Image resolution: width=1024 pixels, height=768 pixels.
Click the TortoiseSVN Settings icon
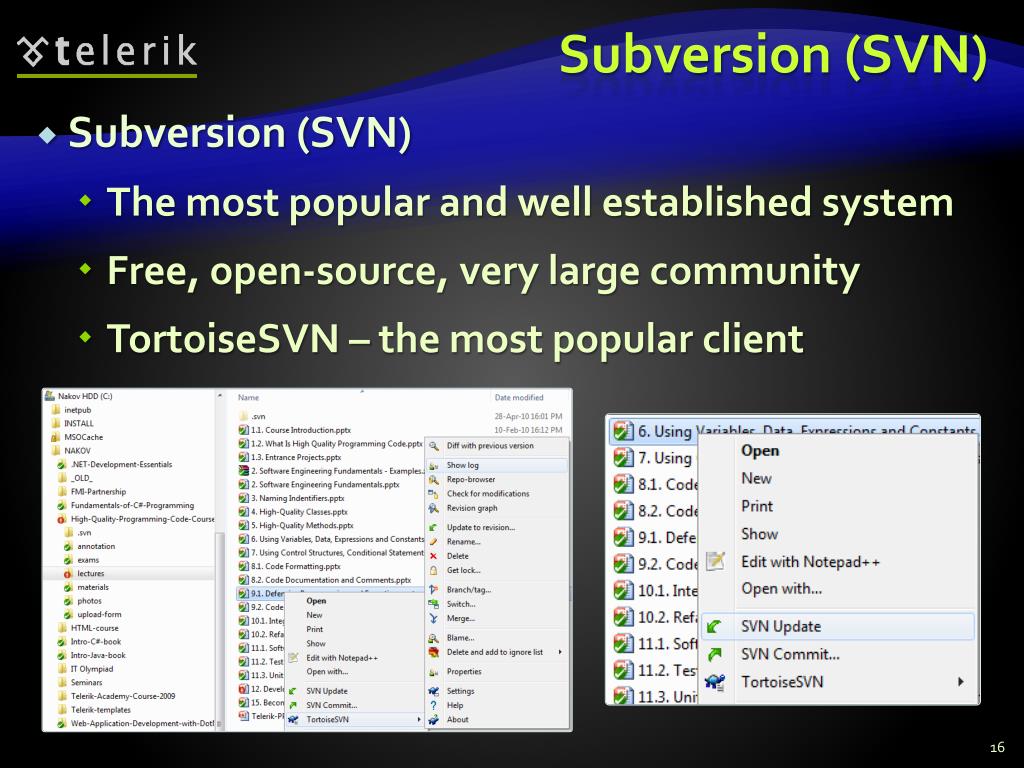coord(434,692)
